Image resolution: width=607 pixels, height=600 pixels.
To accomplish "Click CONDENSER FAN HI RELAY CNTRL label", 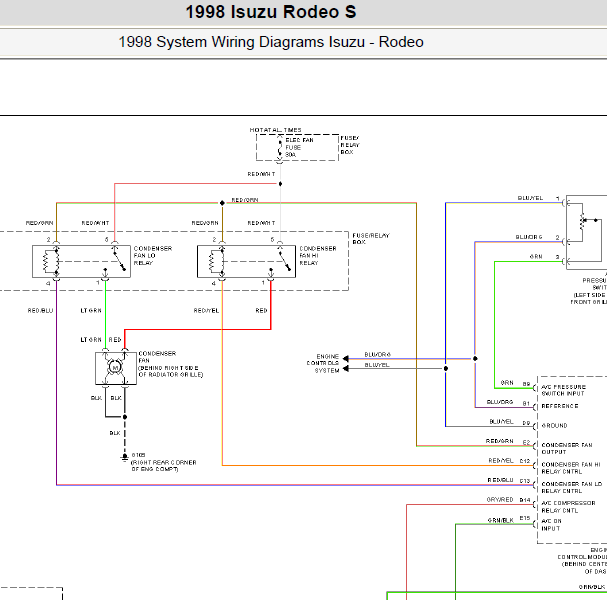I will (571, 468).
